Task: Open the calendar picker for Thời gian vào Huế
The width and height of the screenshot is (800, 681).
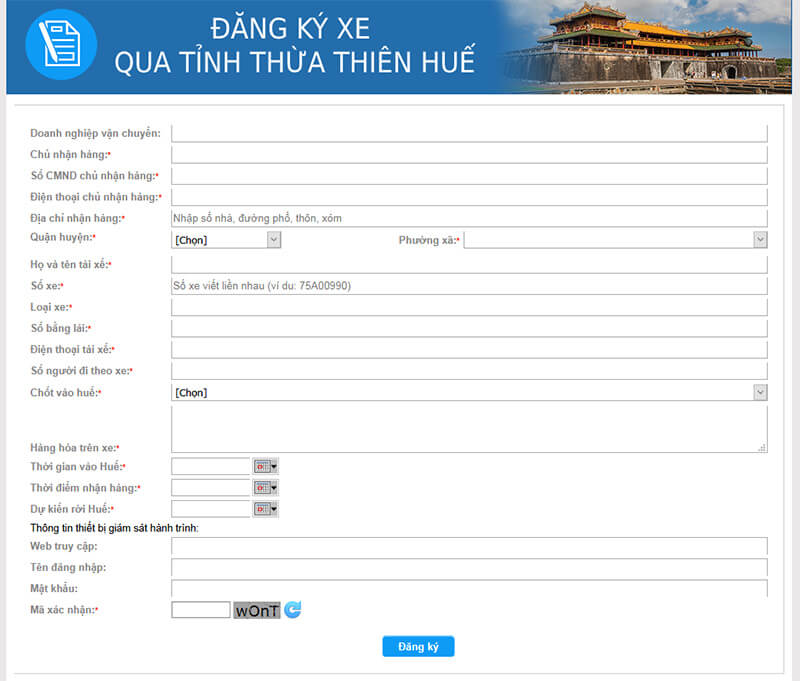Action: point(261,466)
